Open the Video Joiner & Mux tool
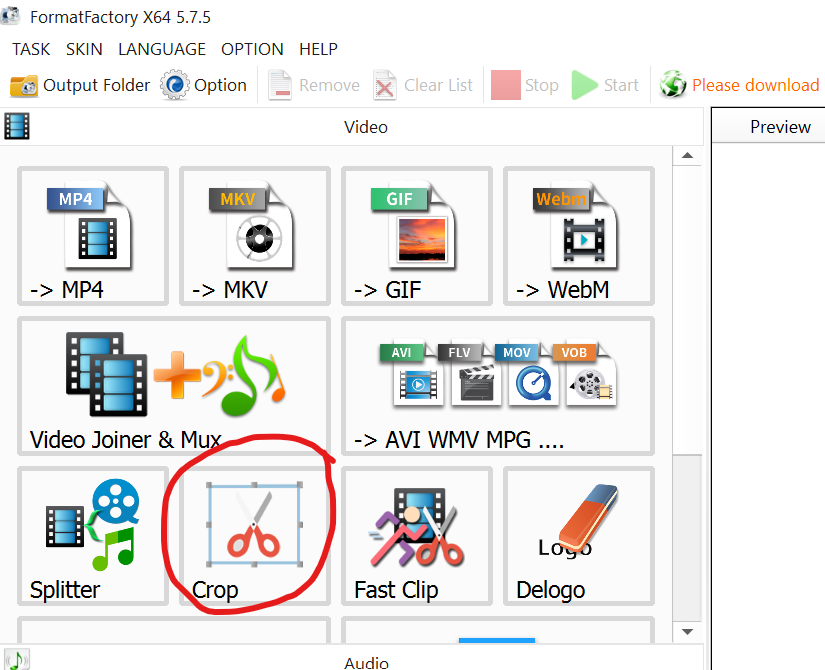The height and width of the screenshot is (670, 825). pos(174,386)
